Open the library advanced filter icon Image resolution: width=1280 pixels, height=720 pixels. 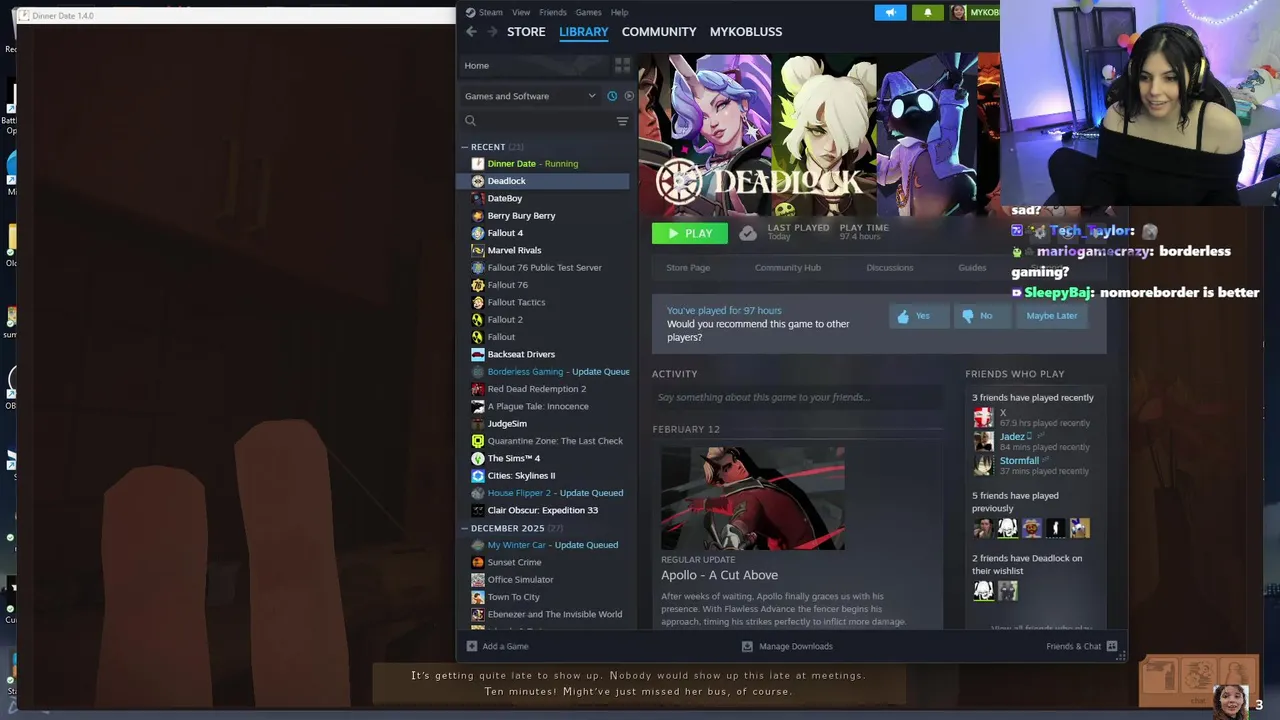pyautogui.click(x=622, y=121)
